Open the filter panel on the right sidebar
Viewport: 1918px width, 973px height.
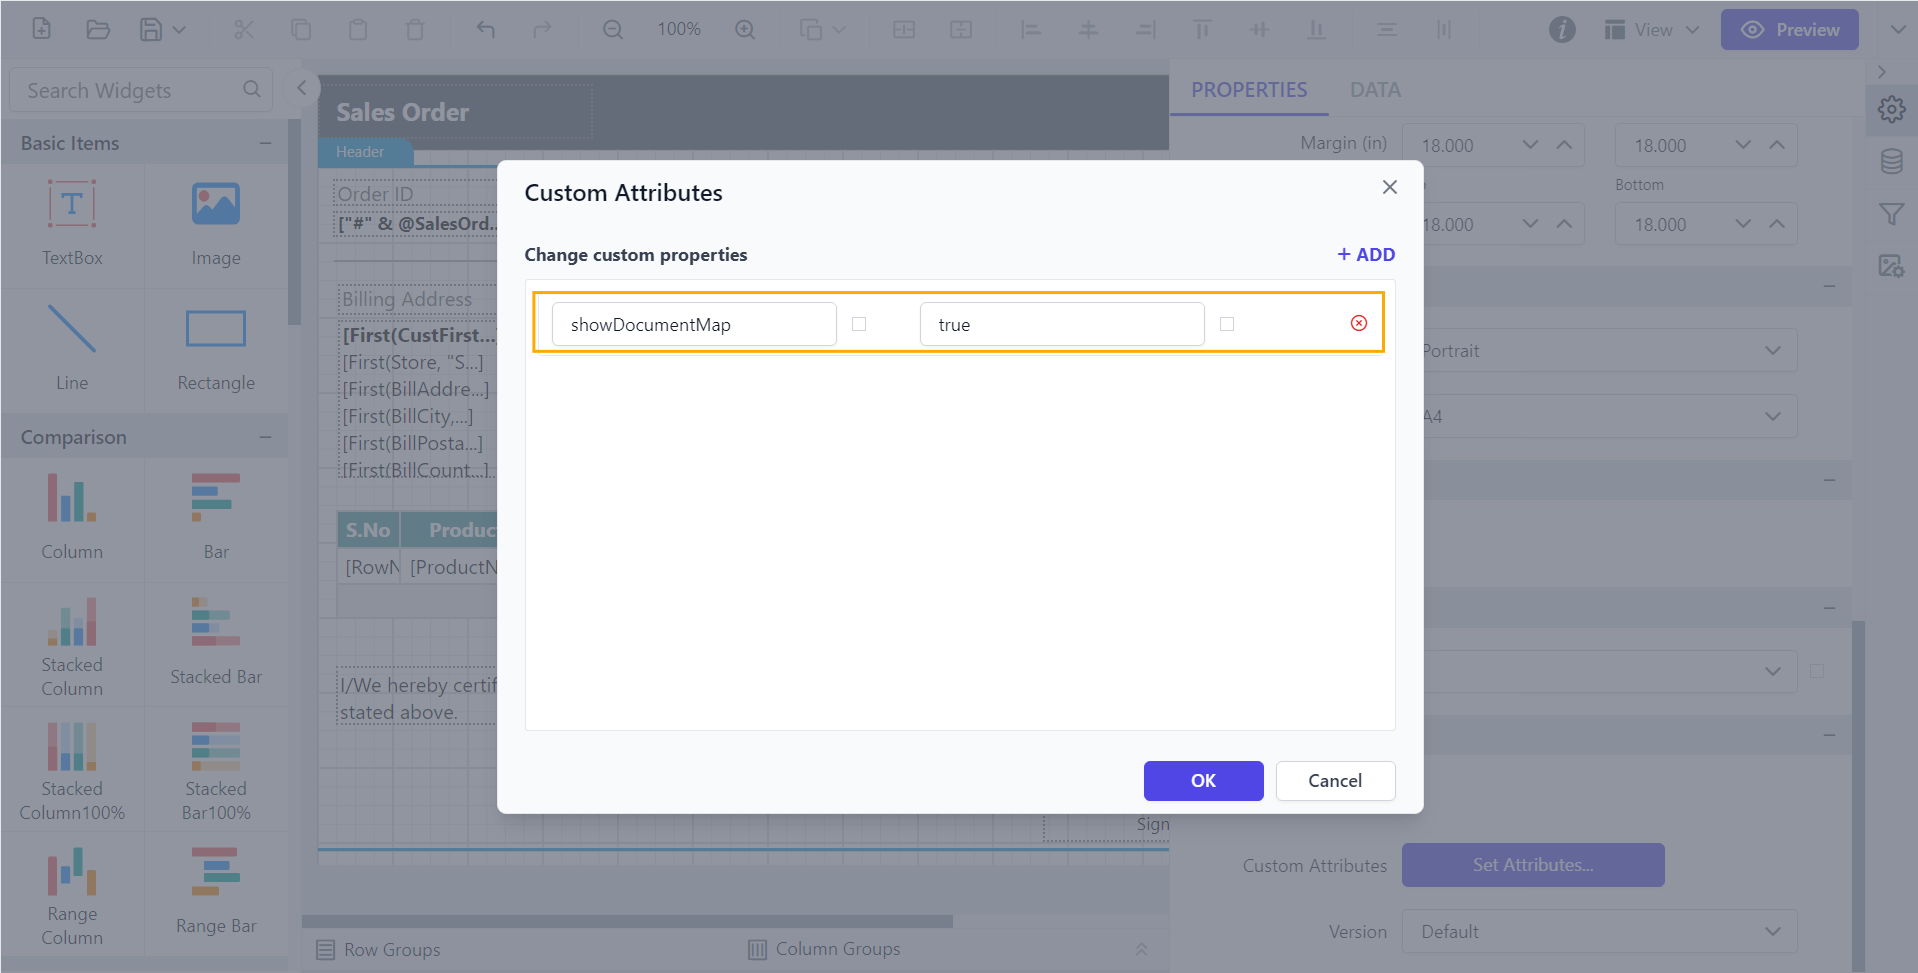(x=1891, y=213)
